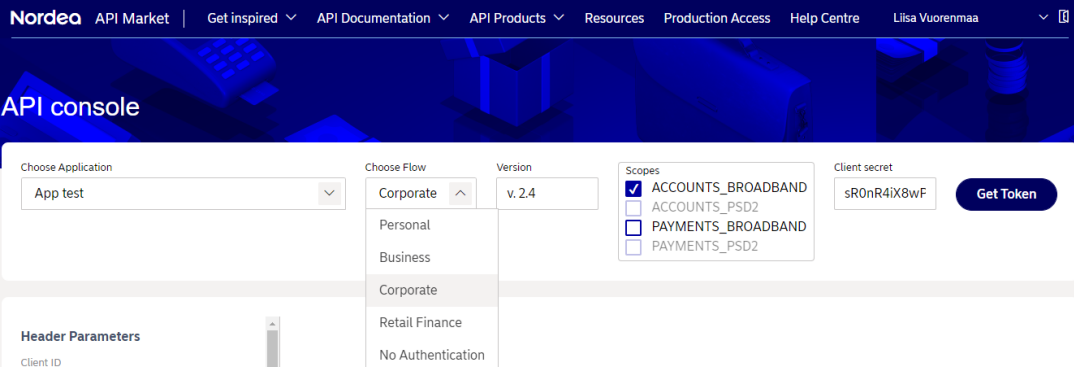Toggle the PAYMENTS_PSD2 scope checkbox
Image resolution: width=1074 pixels, height=383 pixels.
[634, 247]
